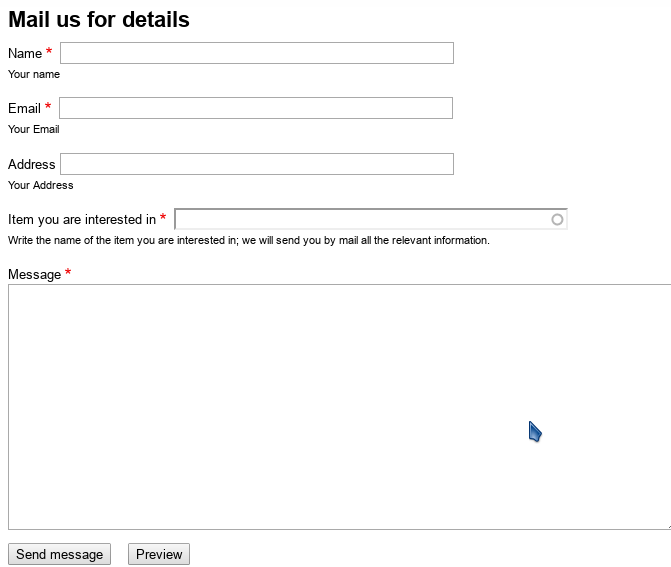Click the 'Your Email' description text
The height and width of the screenshot is (567, 671).
33,129
